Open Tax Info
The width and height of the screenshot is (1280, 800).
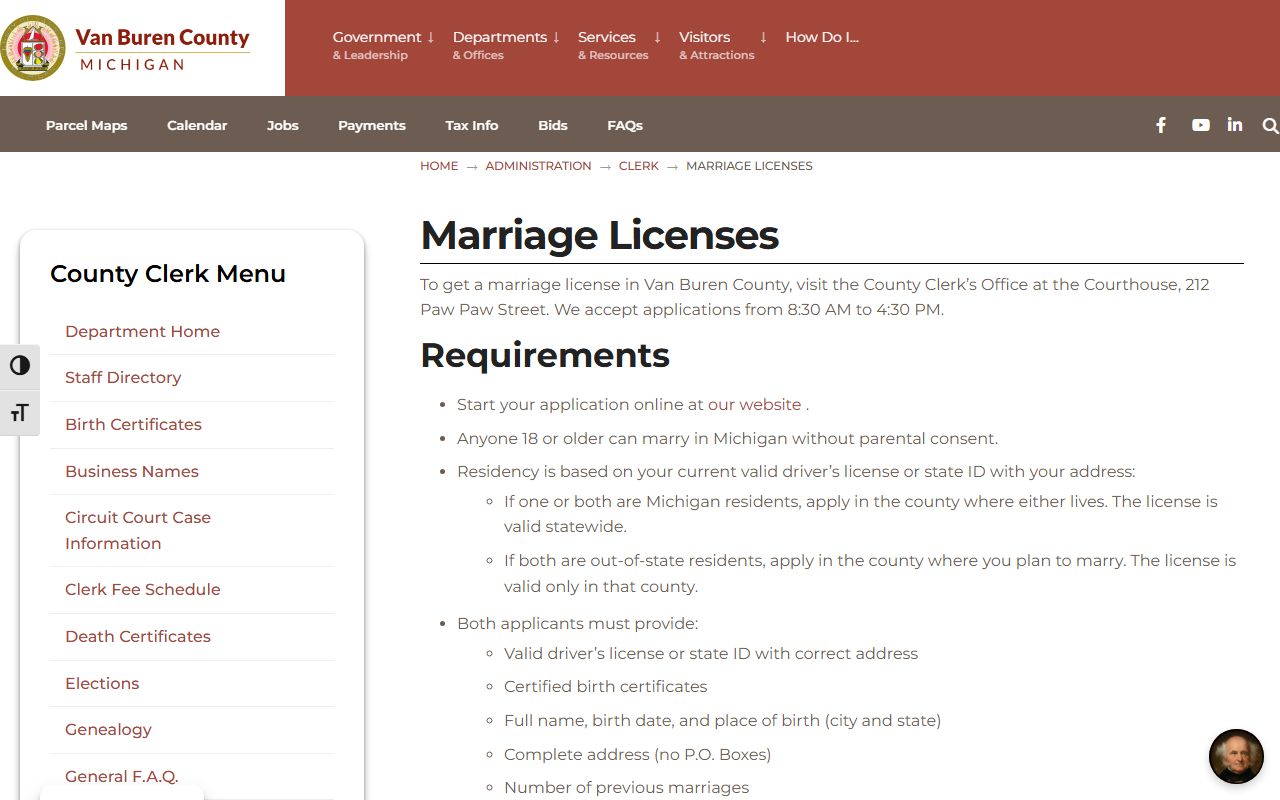point(472,125)
